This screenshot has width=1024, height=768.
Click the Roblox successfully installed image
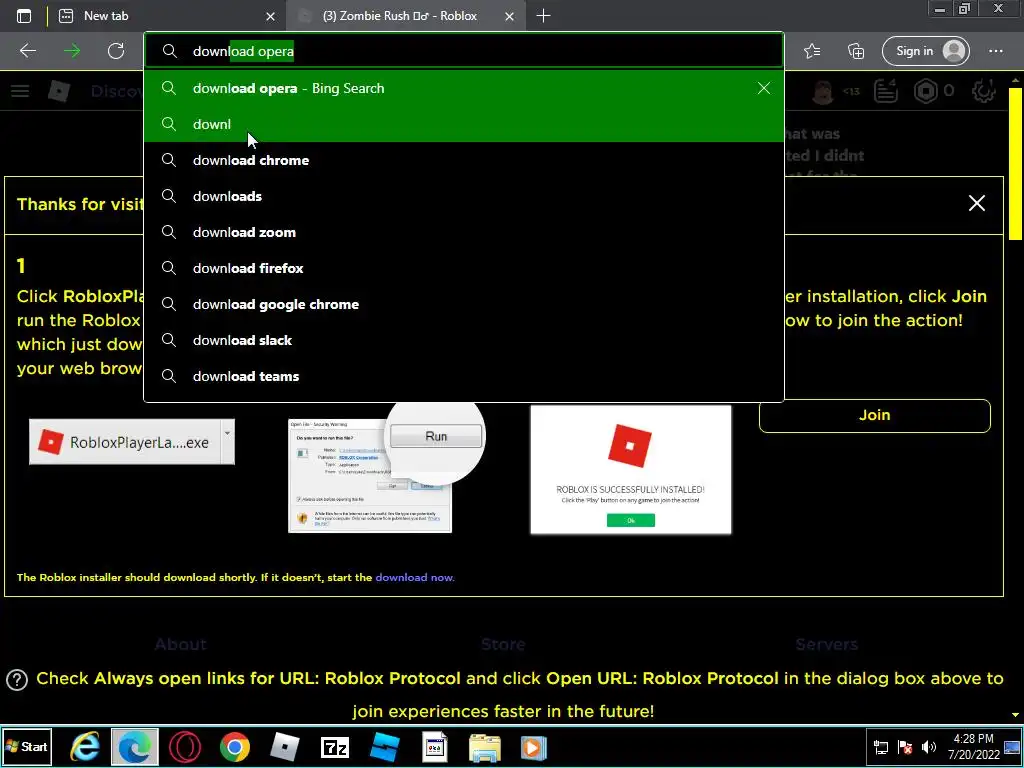pos(631,470)
